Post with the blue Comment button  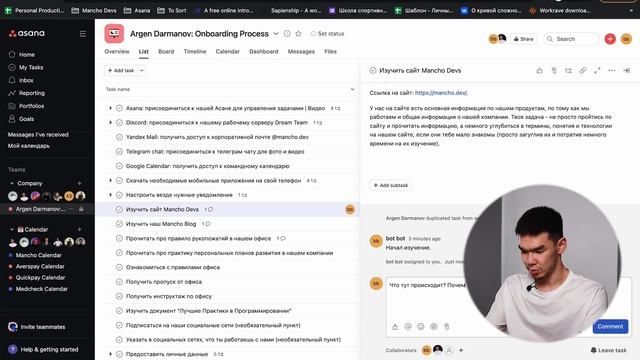610,326
